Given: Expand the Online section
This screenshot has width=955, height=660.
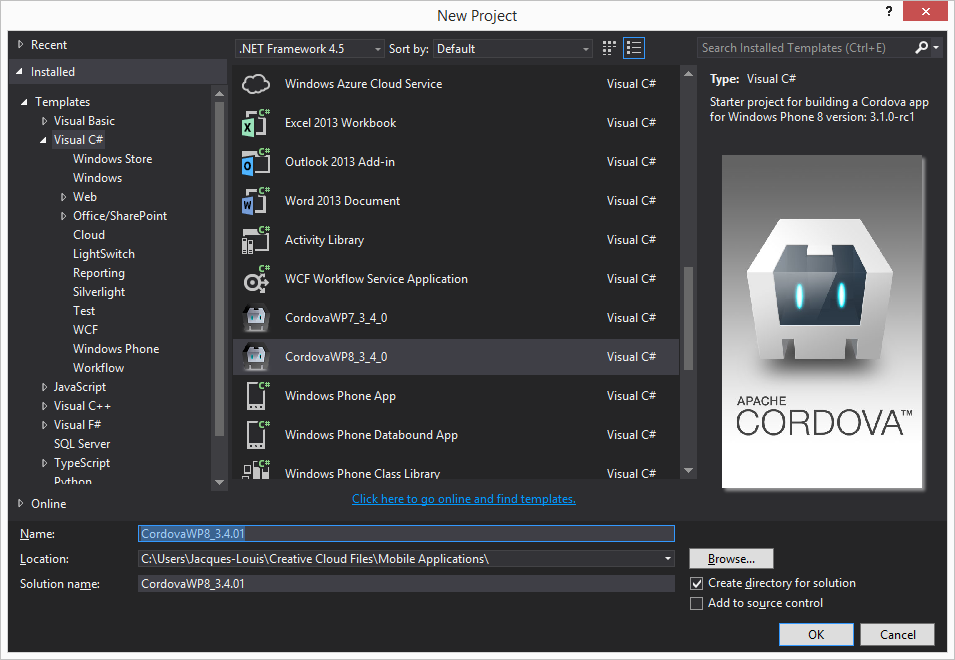Looking at the screenshot, I should click(x=21, y=504).
